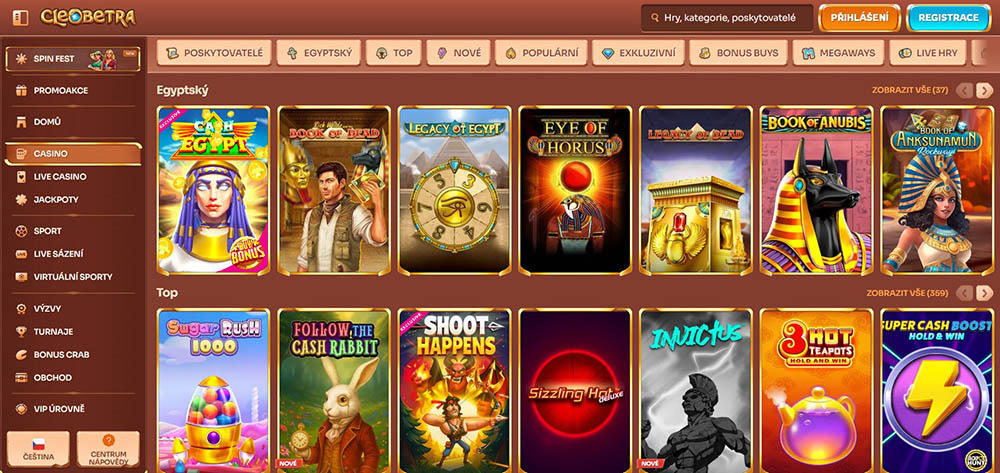The image size is (1000, 473).
Task: Click Zobrazit vše (37) link
Action: click(x=910, y=91)
